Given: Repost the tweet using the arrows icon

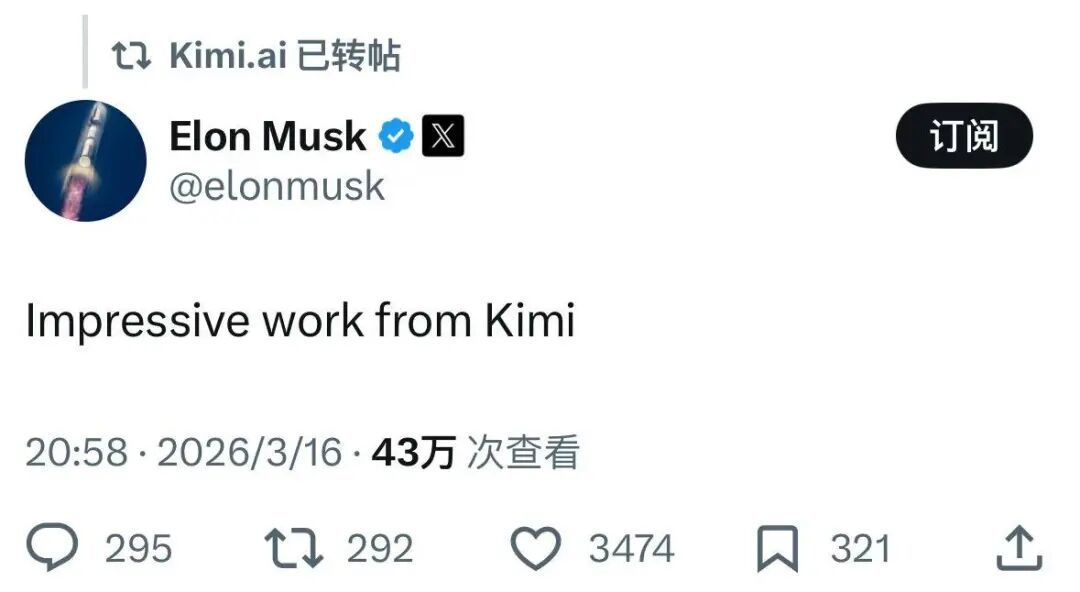Looking at the screenshot, I should [291, 548].
